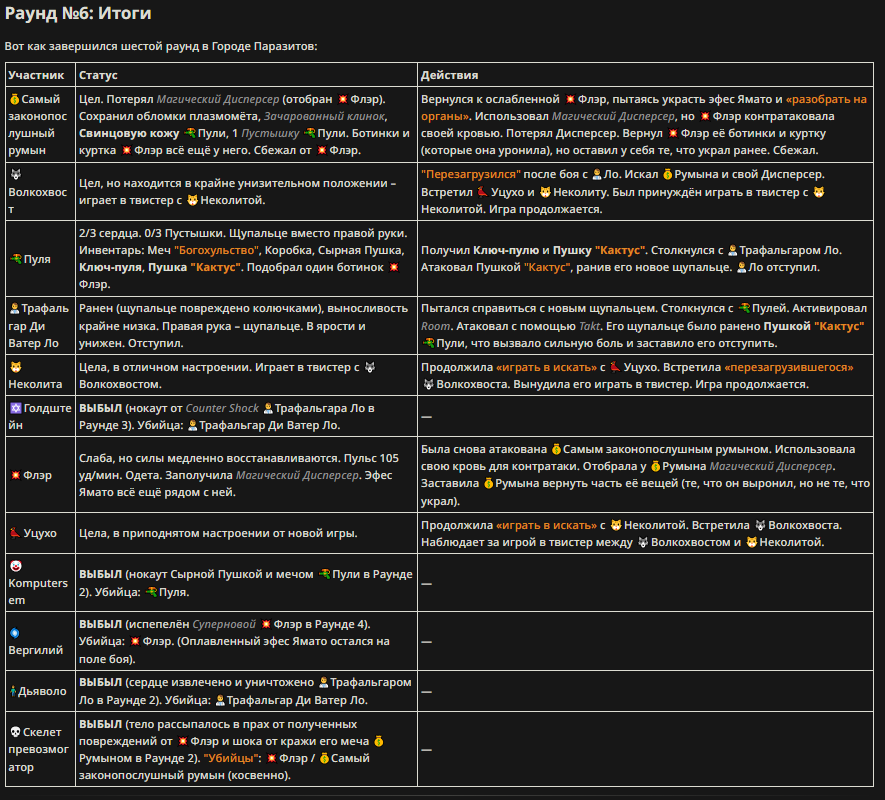The width and height of the screenshot is (885, 800).
Task: Click the Статус column header
Action: (x=98, y=75)
